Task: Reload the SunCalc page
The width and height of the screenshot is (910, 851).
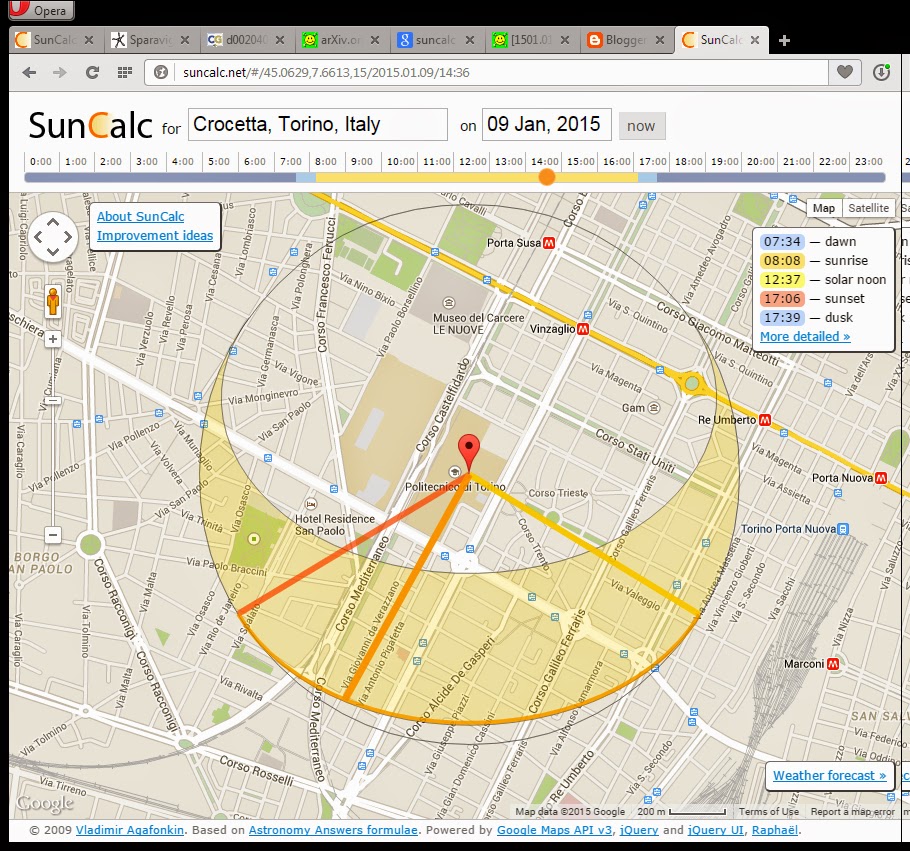Action: tap(92, 73)
